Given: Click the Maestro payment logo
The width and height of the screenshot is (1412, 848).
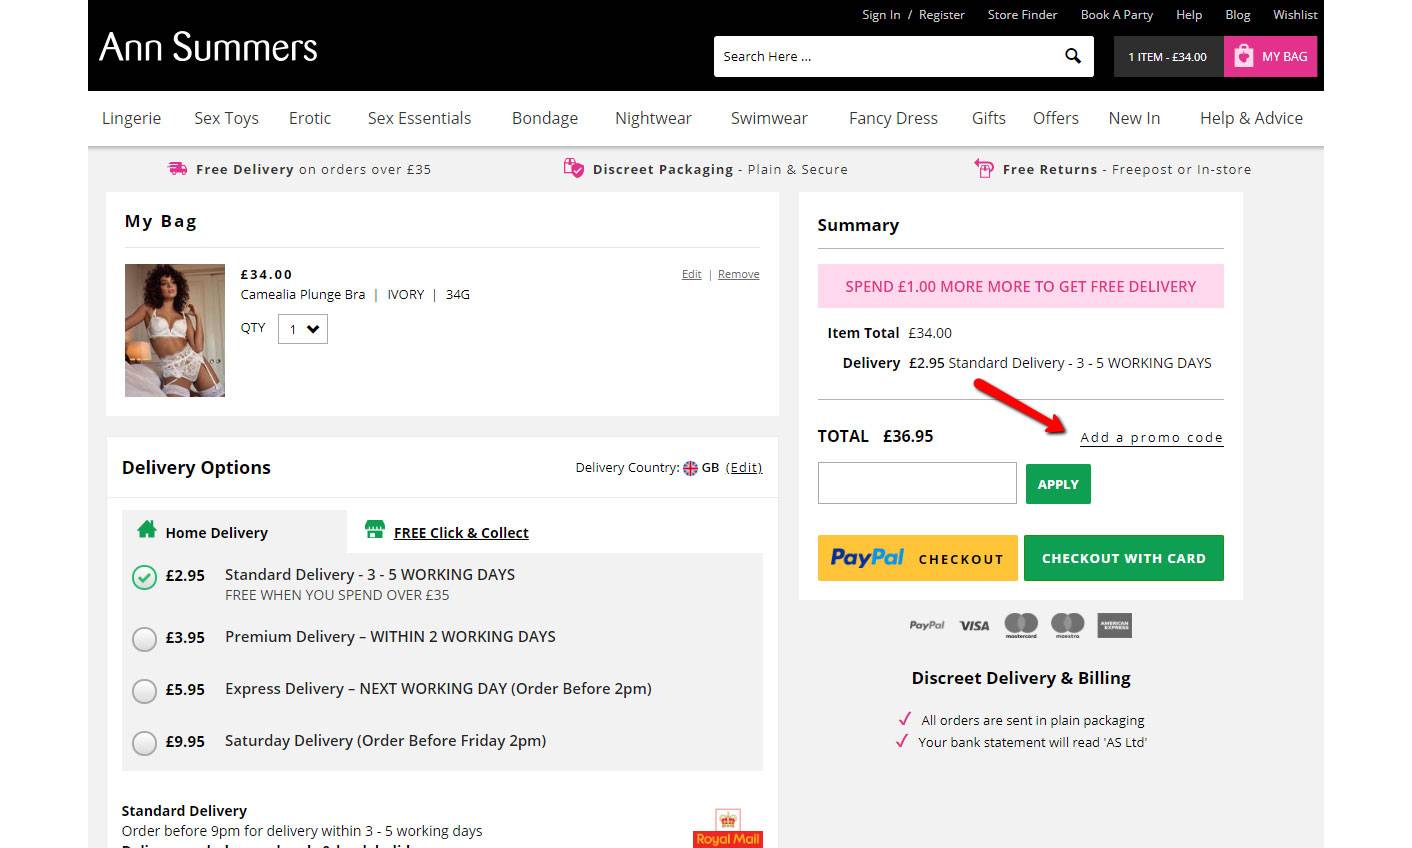Looking at the screenshot, I should [x=1068, y=625].
